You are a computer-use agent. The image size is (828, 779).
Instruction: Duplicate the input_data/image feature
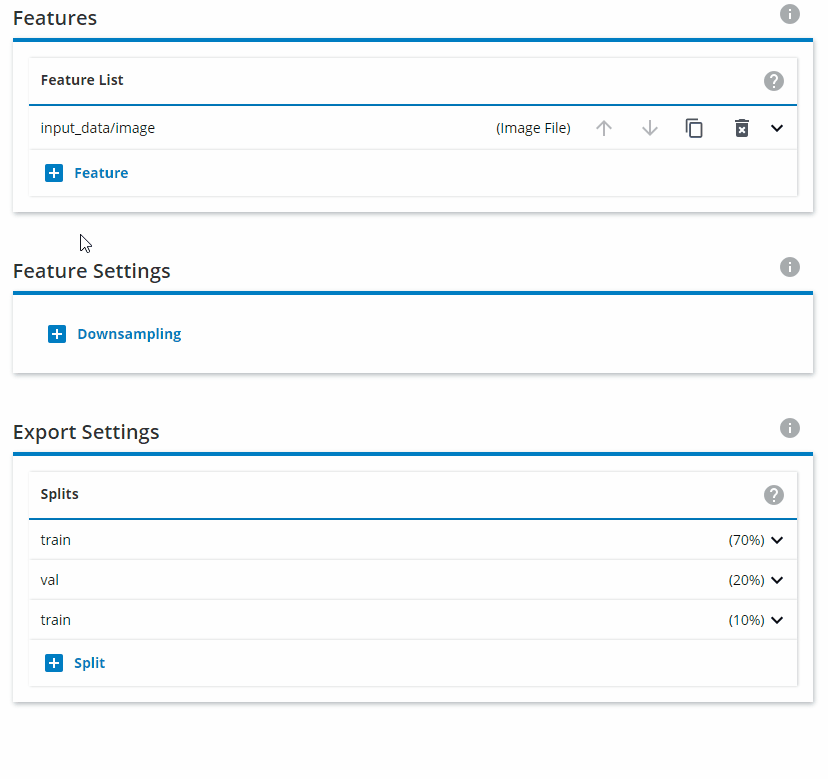(694, 128)
